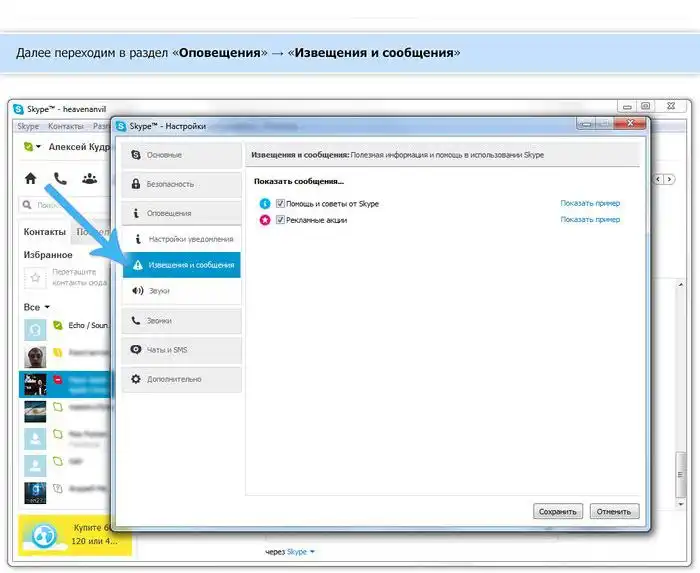Click the "Сохранить" button
700x573 pixels.
tap(557, 511)
